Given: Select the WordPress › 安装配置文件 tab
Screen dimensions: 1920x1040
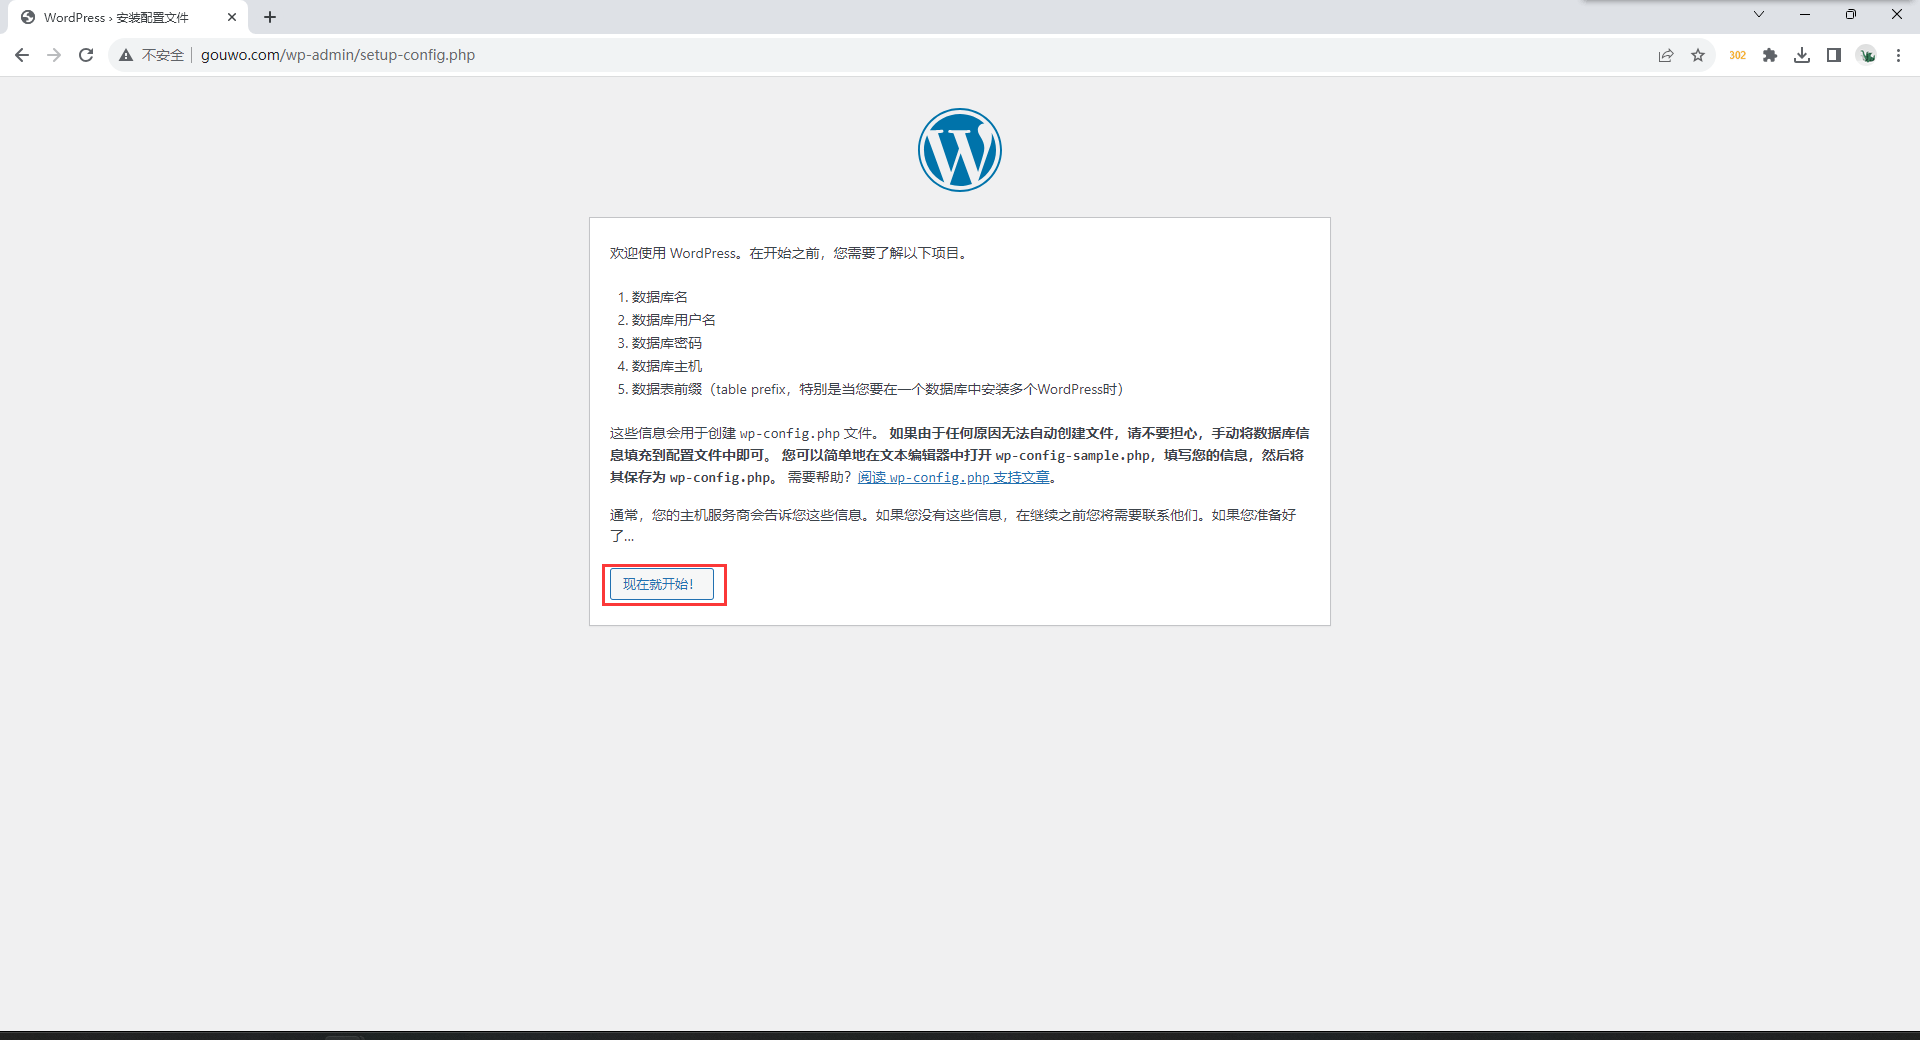Looking at the screenshot, I should pyautogui.click(x=128, y=17).
